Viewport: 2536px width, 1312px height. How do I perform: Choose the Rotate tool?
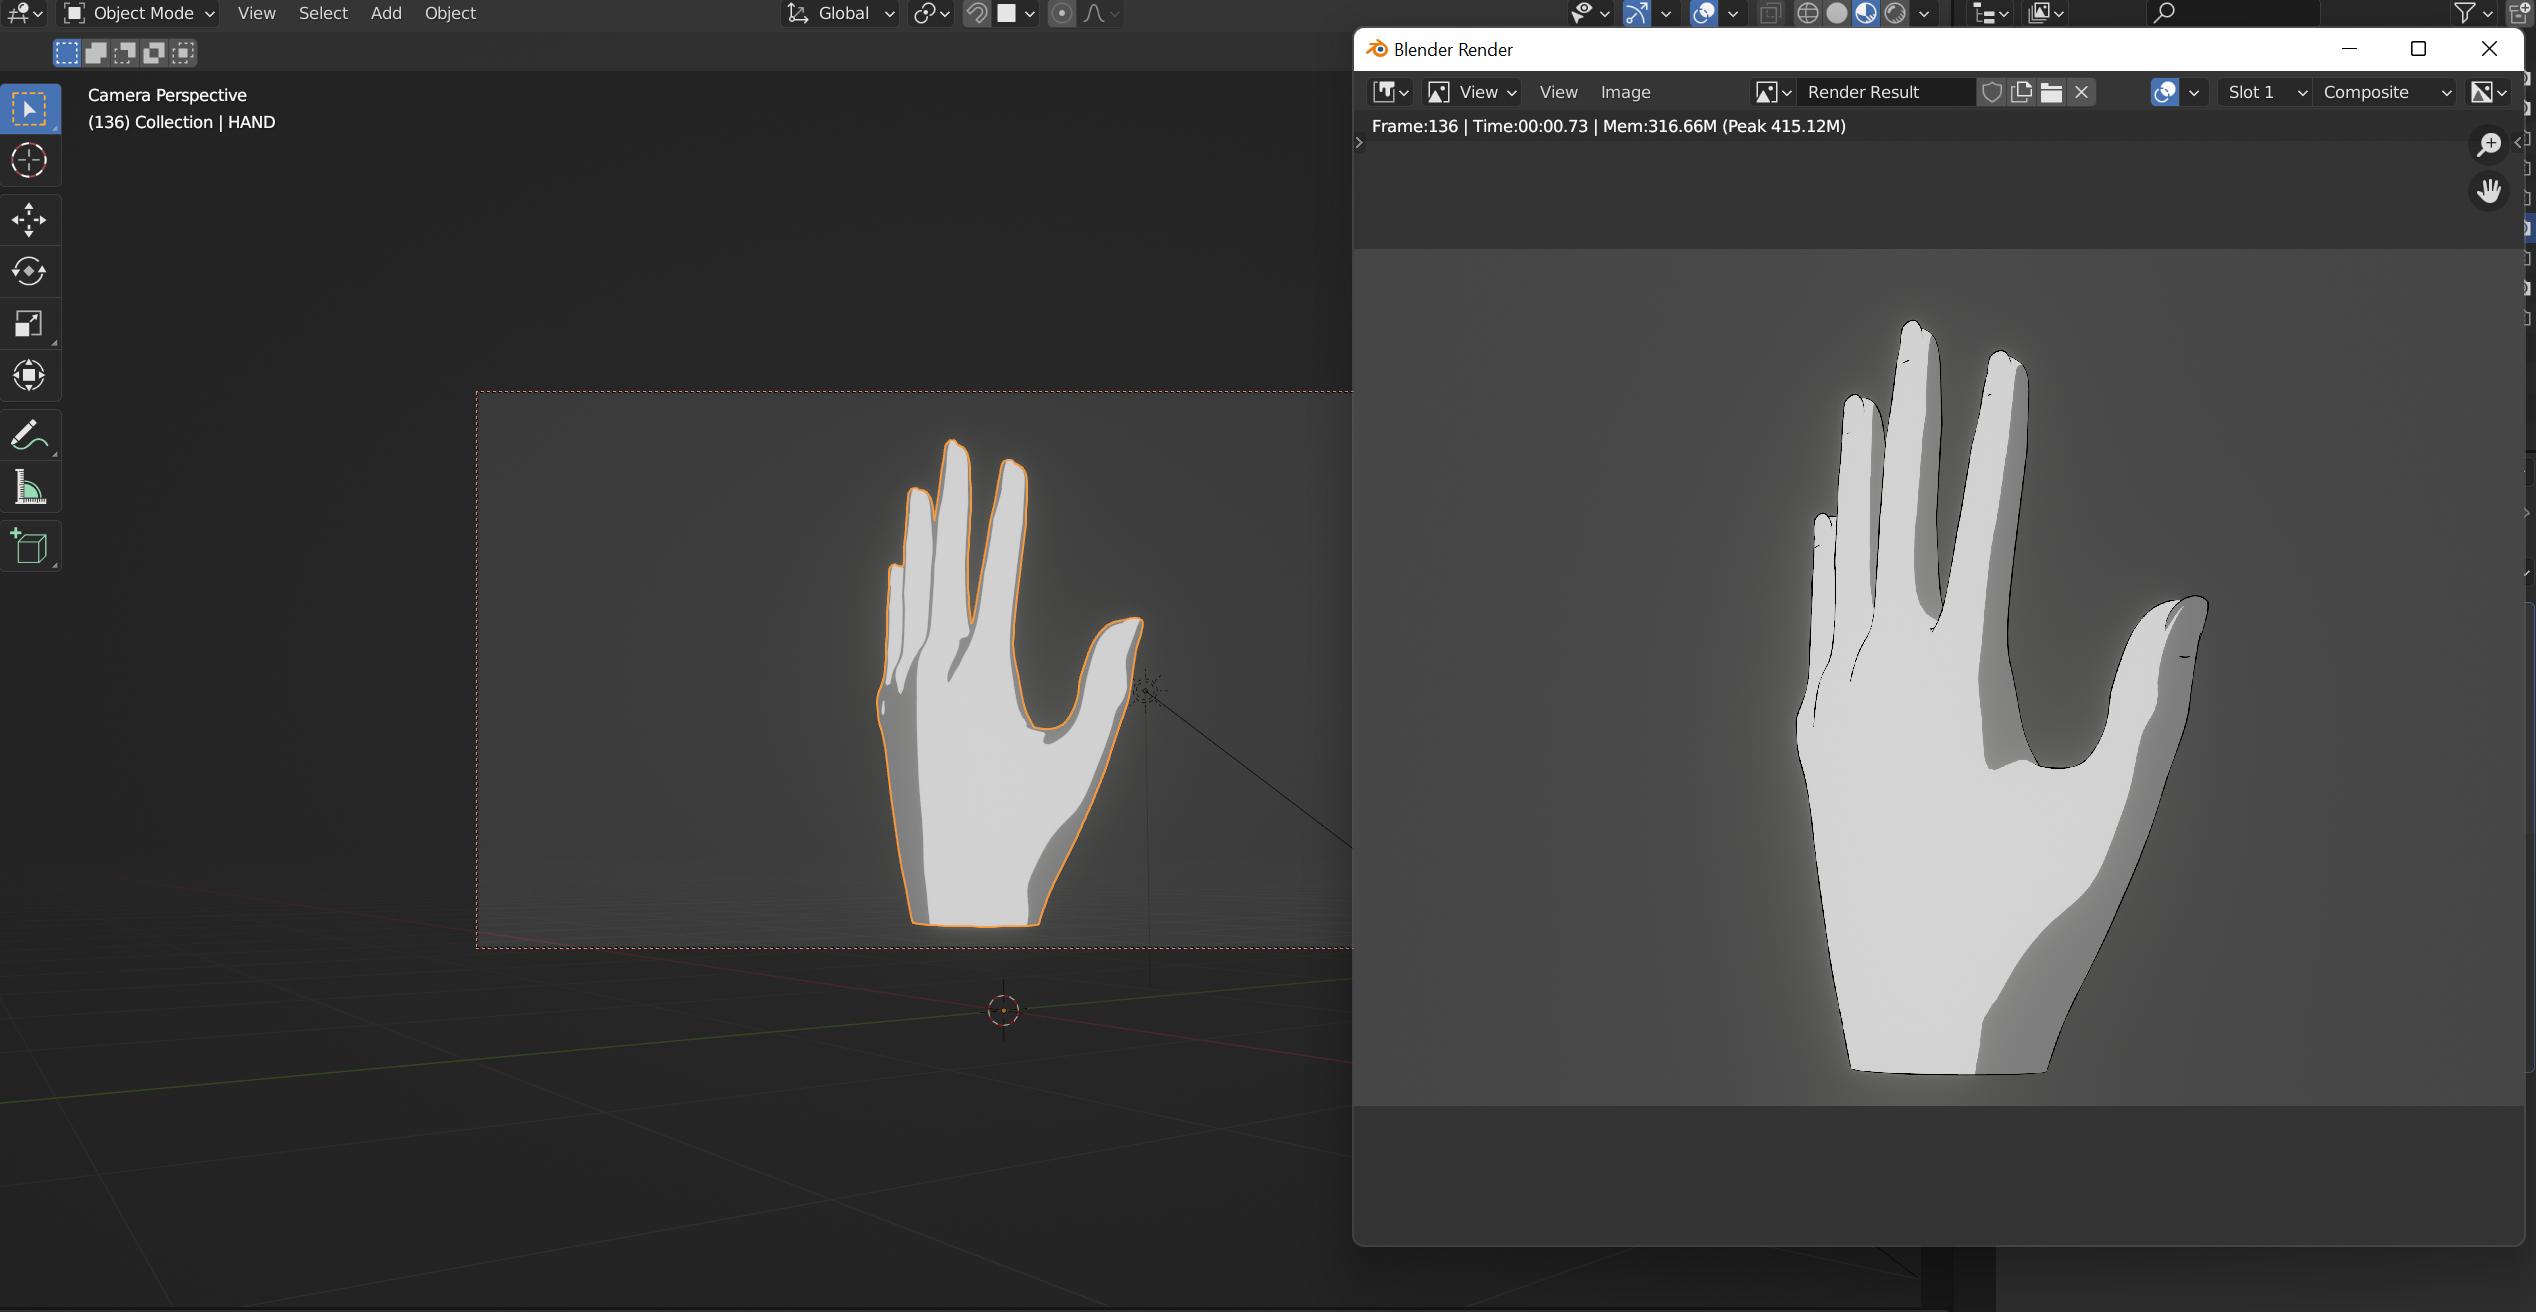30,272
